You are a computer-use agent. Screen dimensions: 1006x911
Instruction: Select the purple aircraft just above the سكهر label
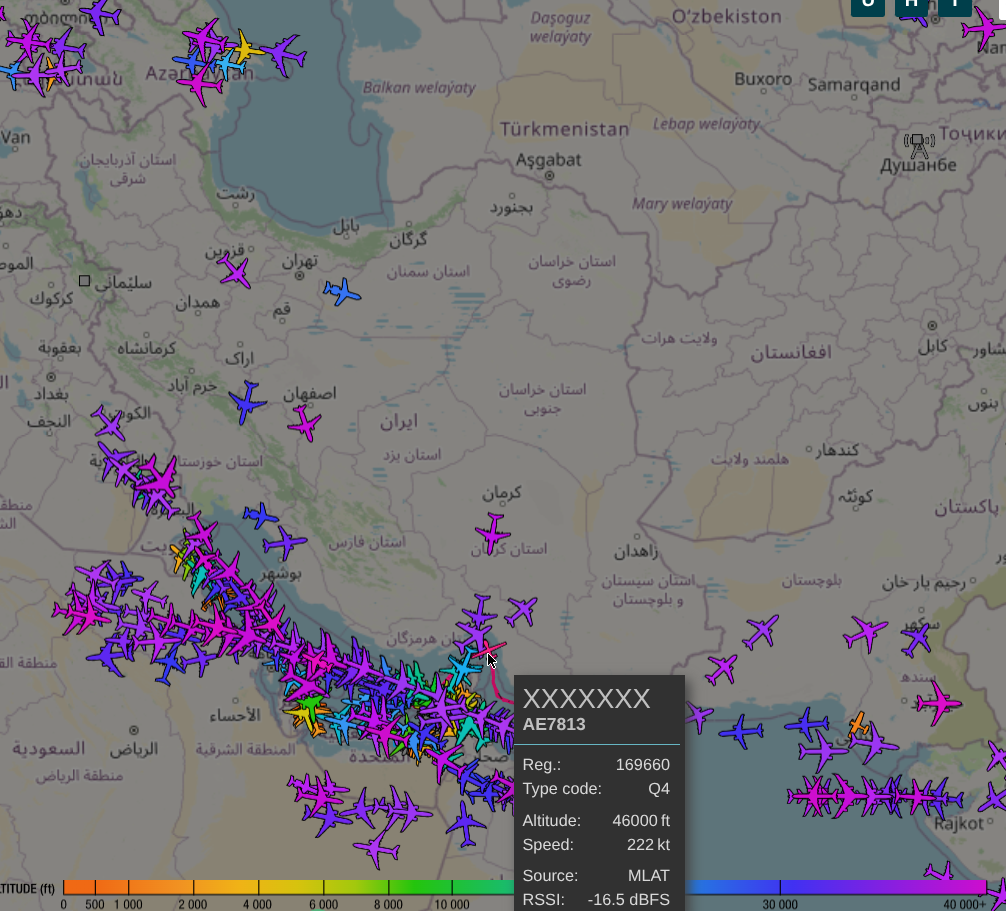coord(916,638)
